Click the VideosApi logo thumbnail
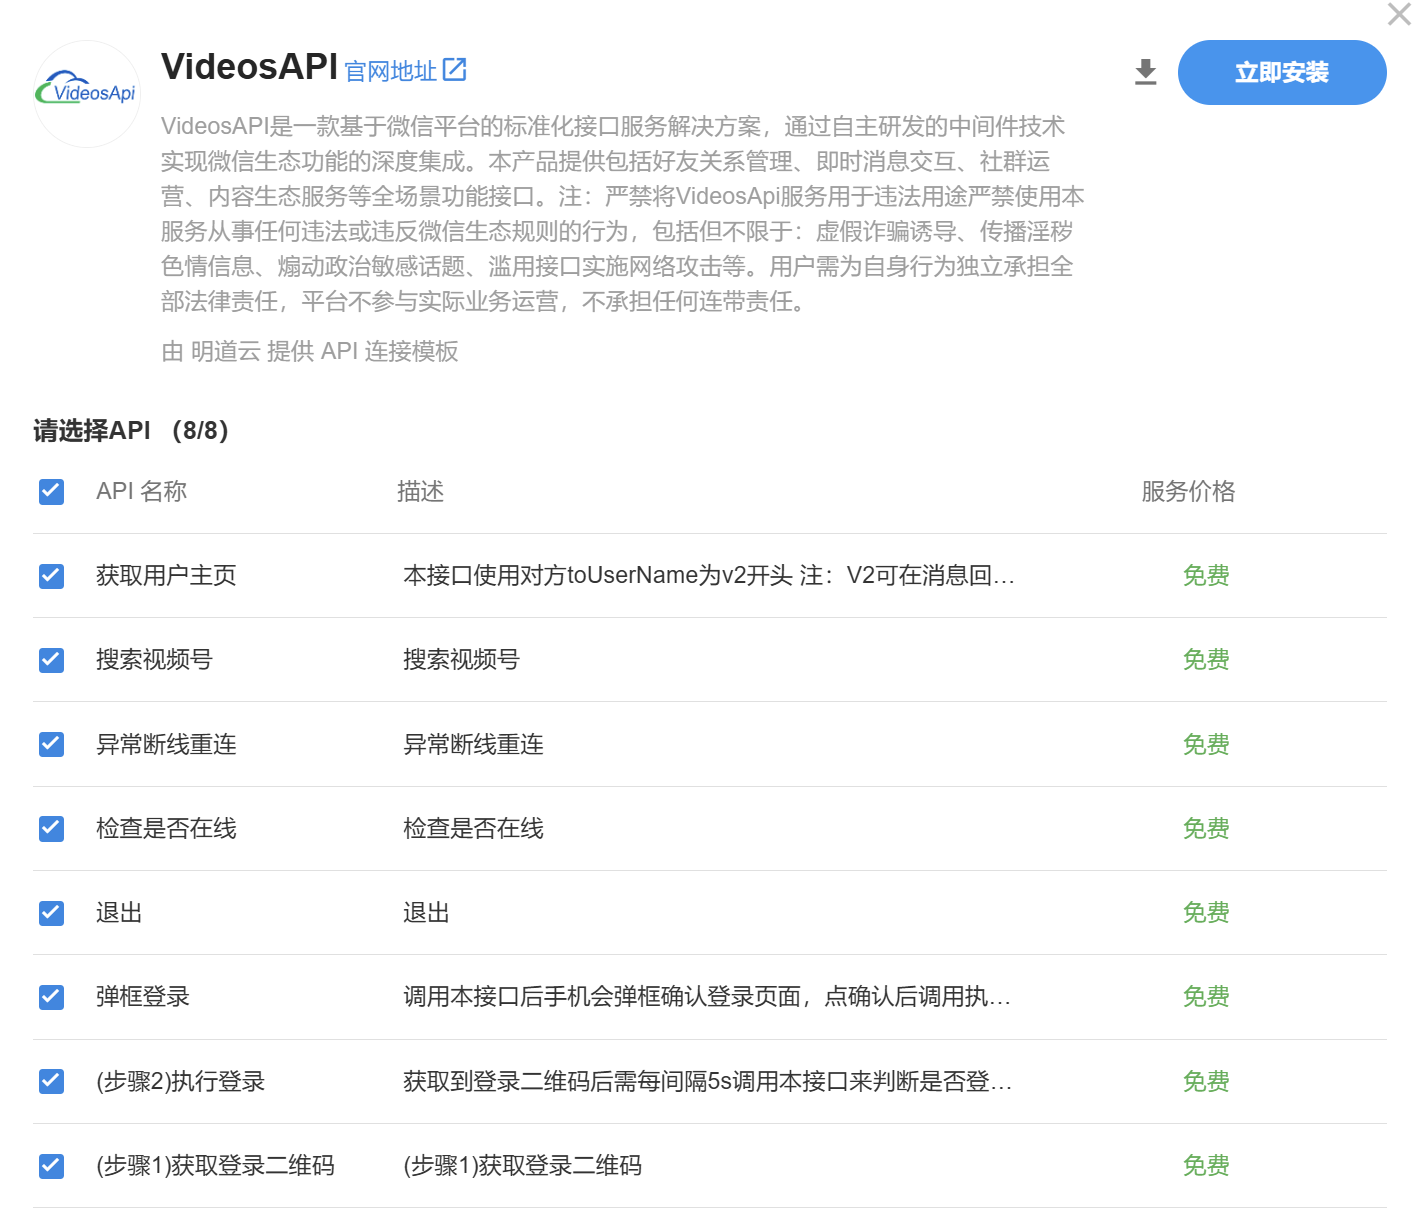Image resolution: width=1415 pixels, height=1227 pixels. click(87, 94)
